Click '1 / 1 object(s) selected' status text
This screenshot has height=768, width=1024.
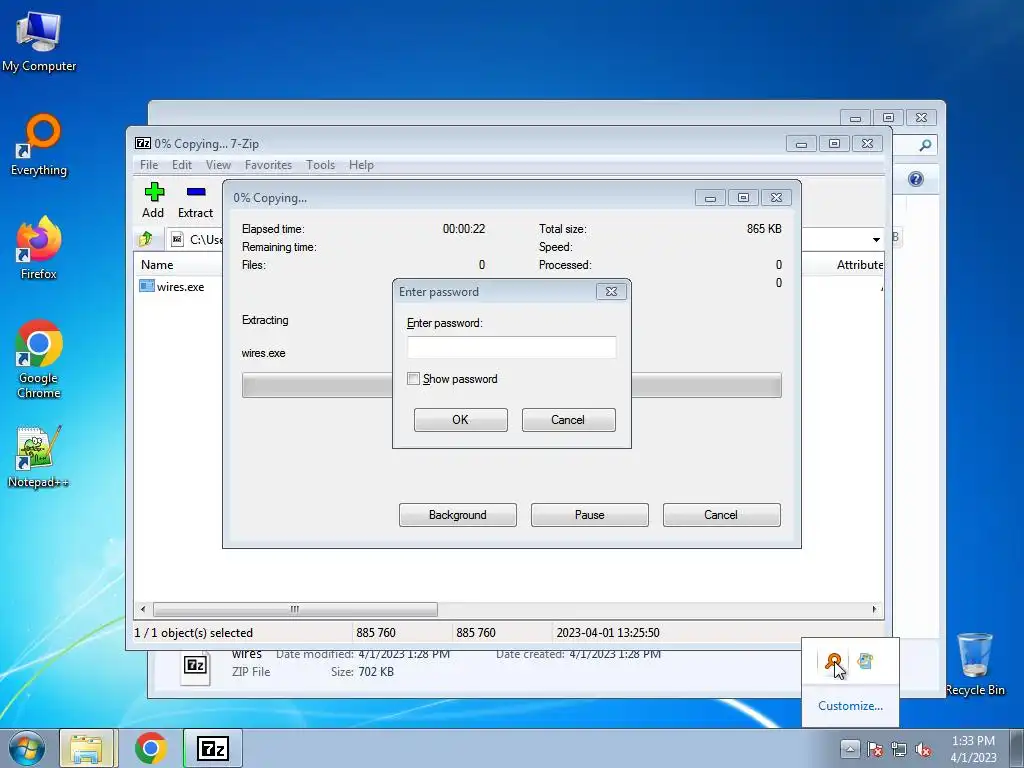(x=193, y=633)
